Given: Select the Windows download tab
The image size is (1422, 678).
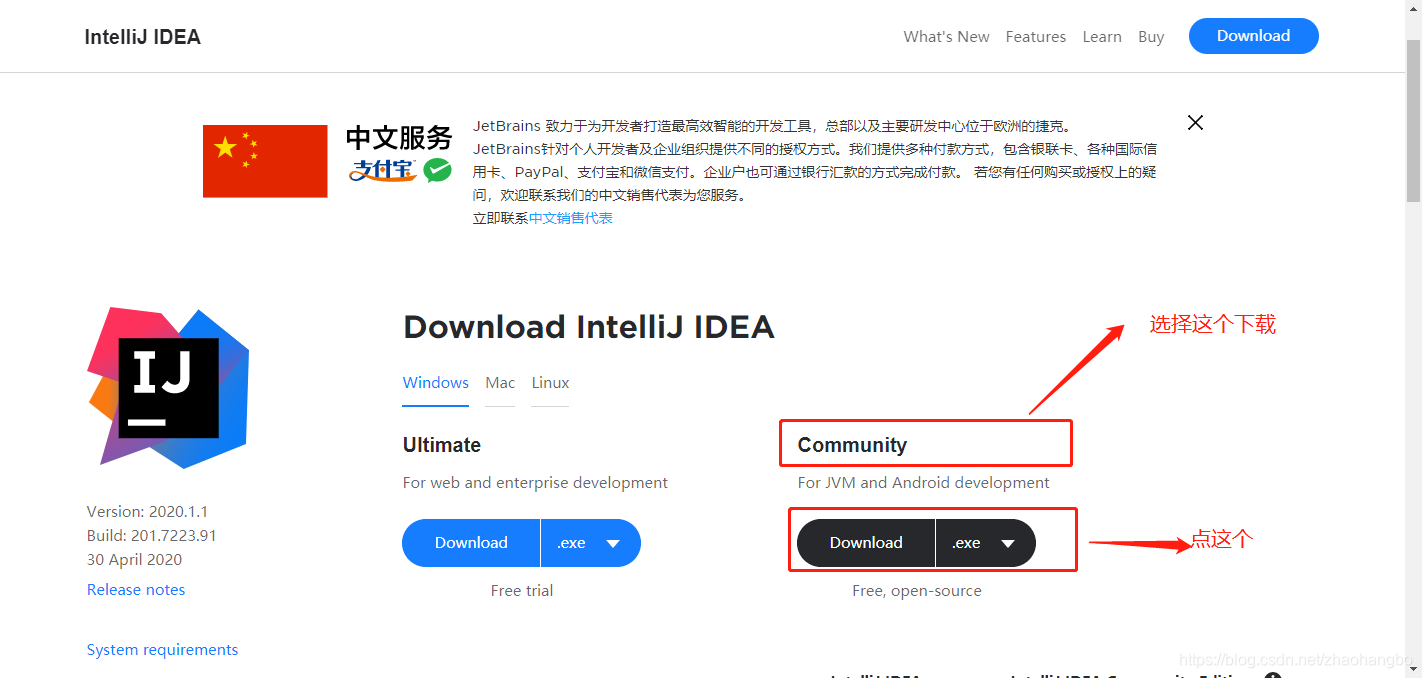Looking at the screenshot, I should tap(435, 383).
